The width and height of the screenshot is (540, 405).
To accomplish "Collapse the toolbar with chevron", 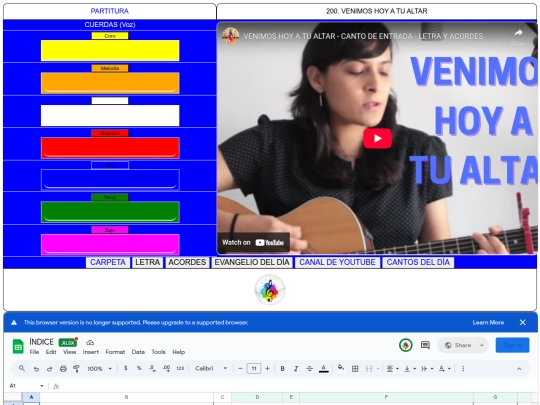I will pos(519,368).
